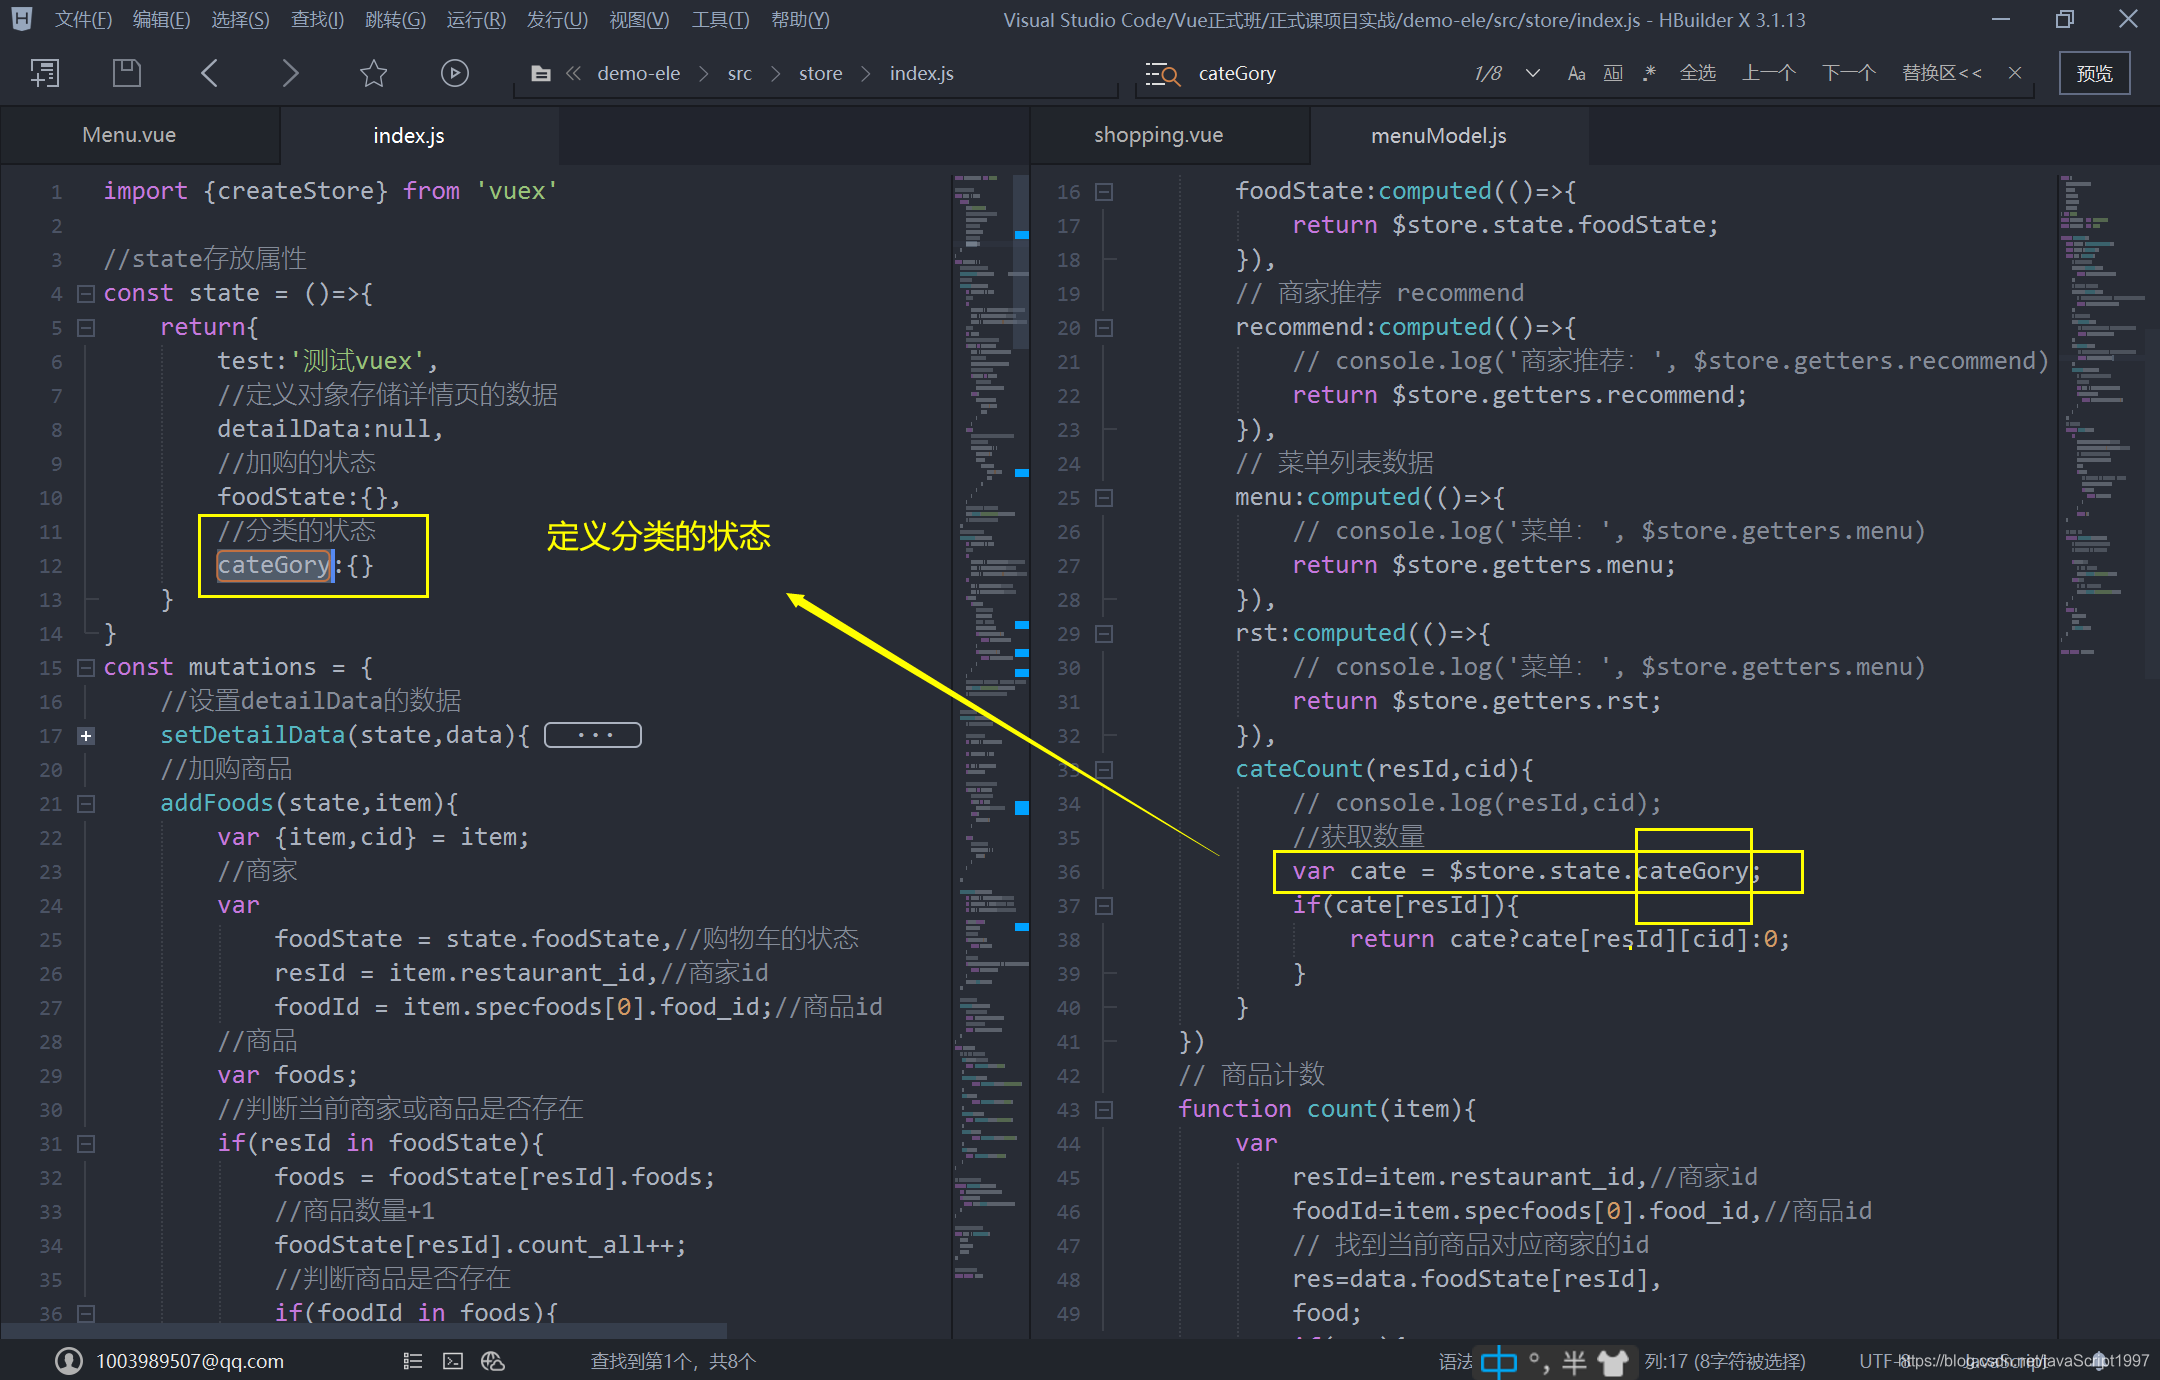Screen dimensions: 2160x1380
Task: Click the 预览 preview button
Action: 2094,74
